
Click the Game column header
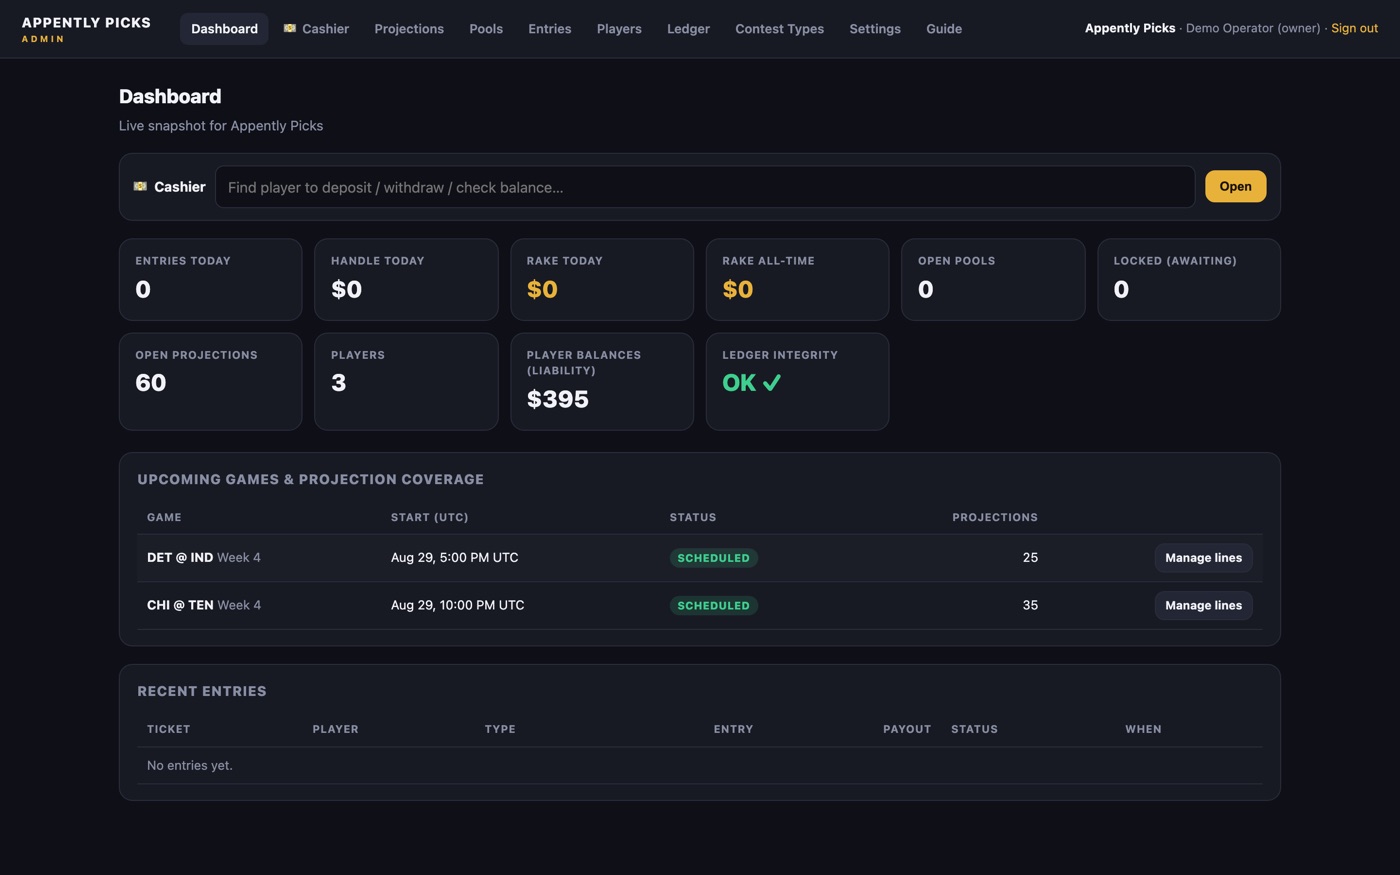[164, 517]
